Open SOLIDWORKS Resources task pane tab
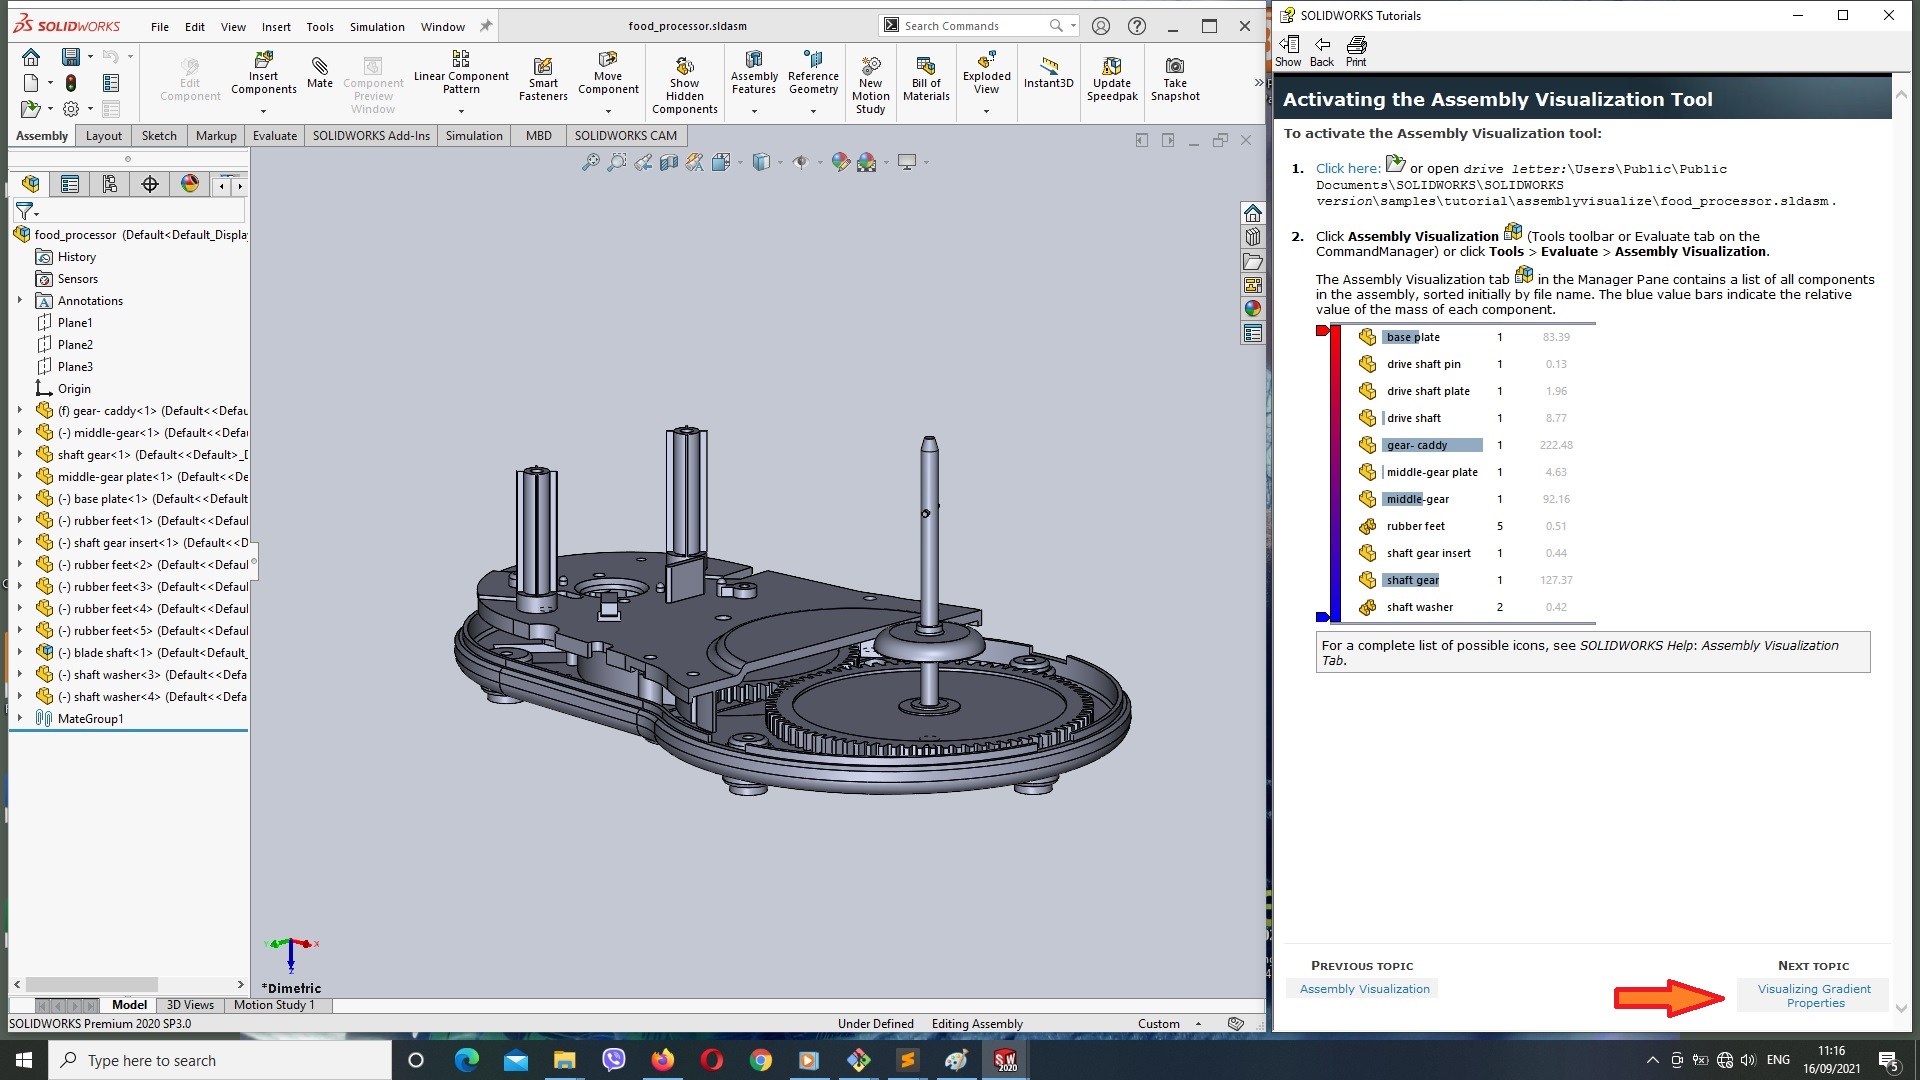 (x=1253, y=213)
